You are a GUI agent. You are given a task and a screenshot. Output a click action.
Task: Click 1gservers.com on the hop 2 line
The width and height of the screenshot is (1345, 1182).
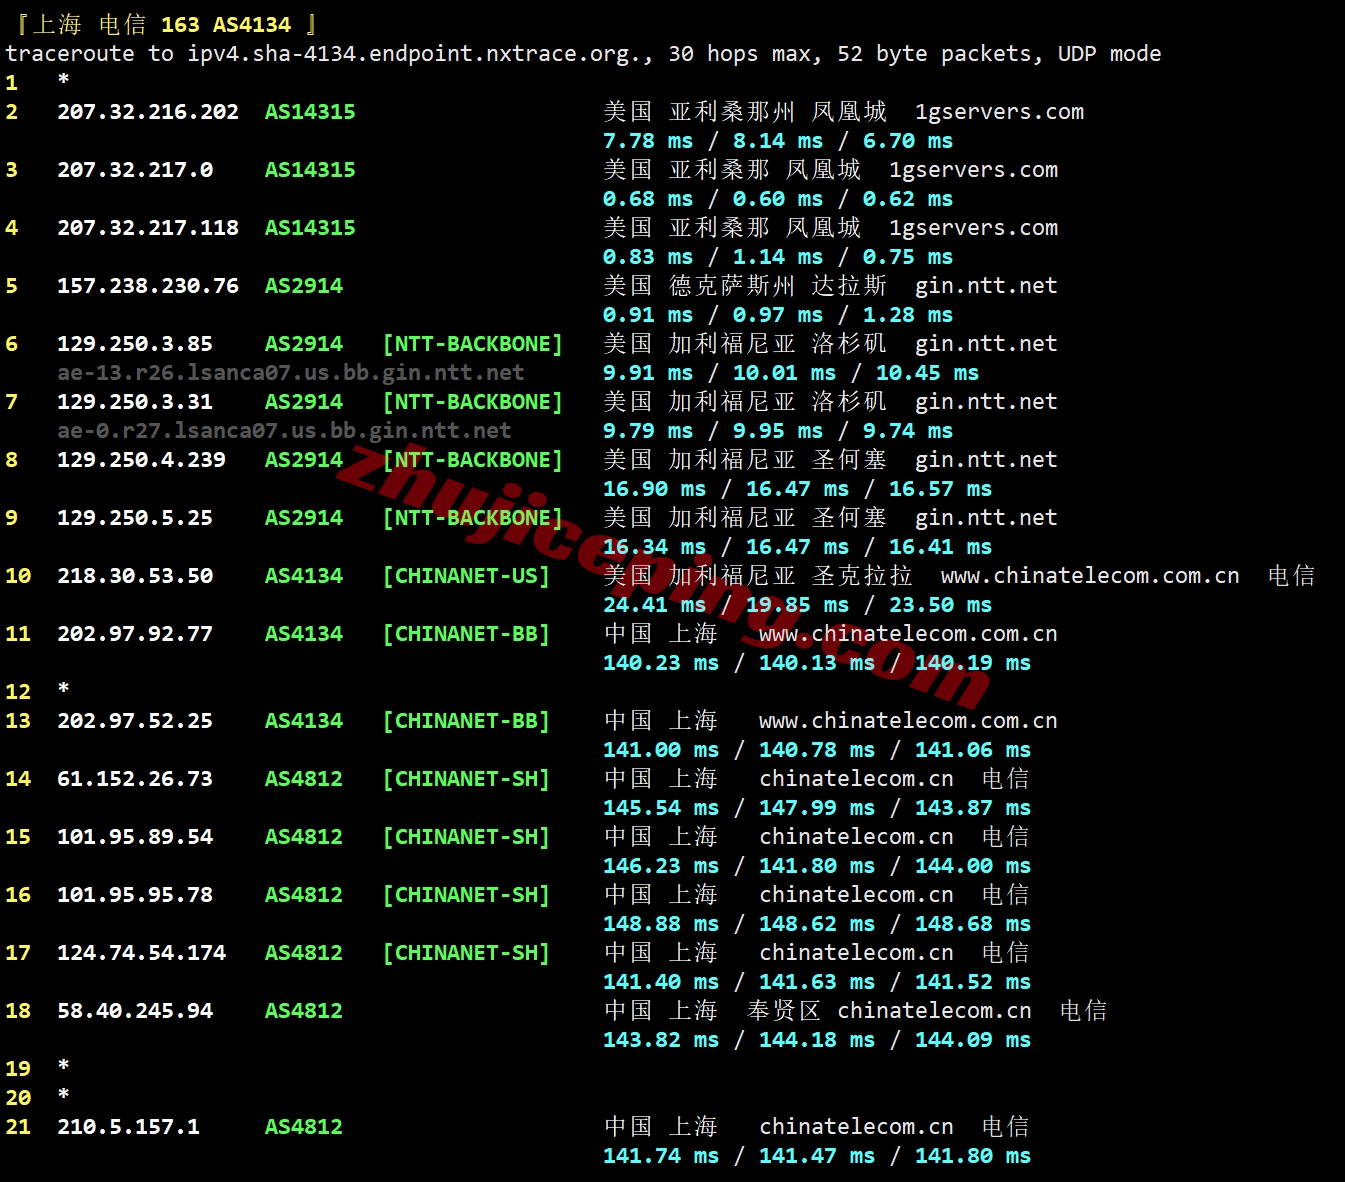tap(999, 112)
